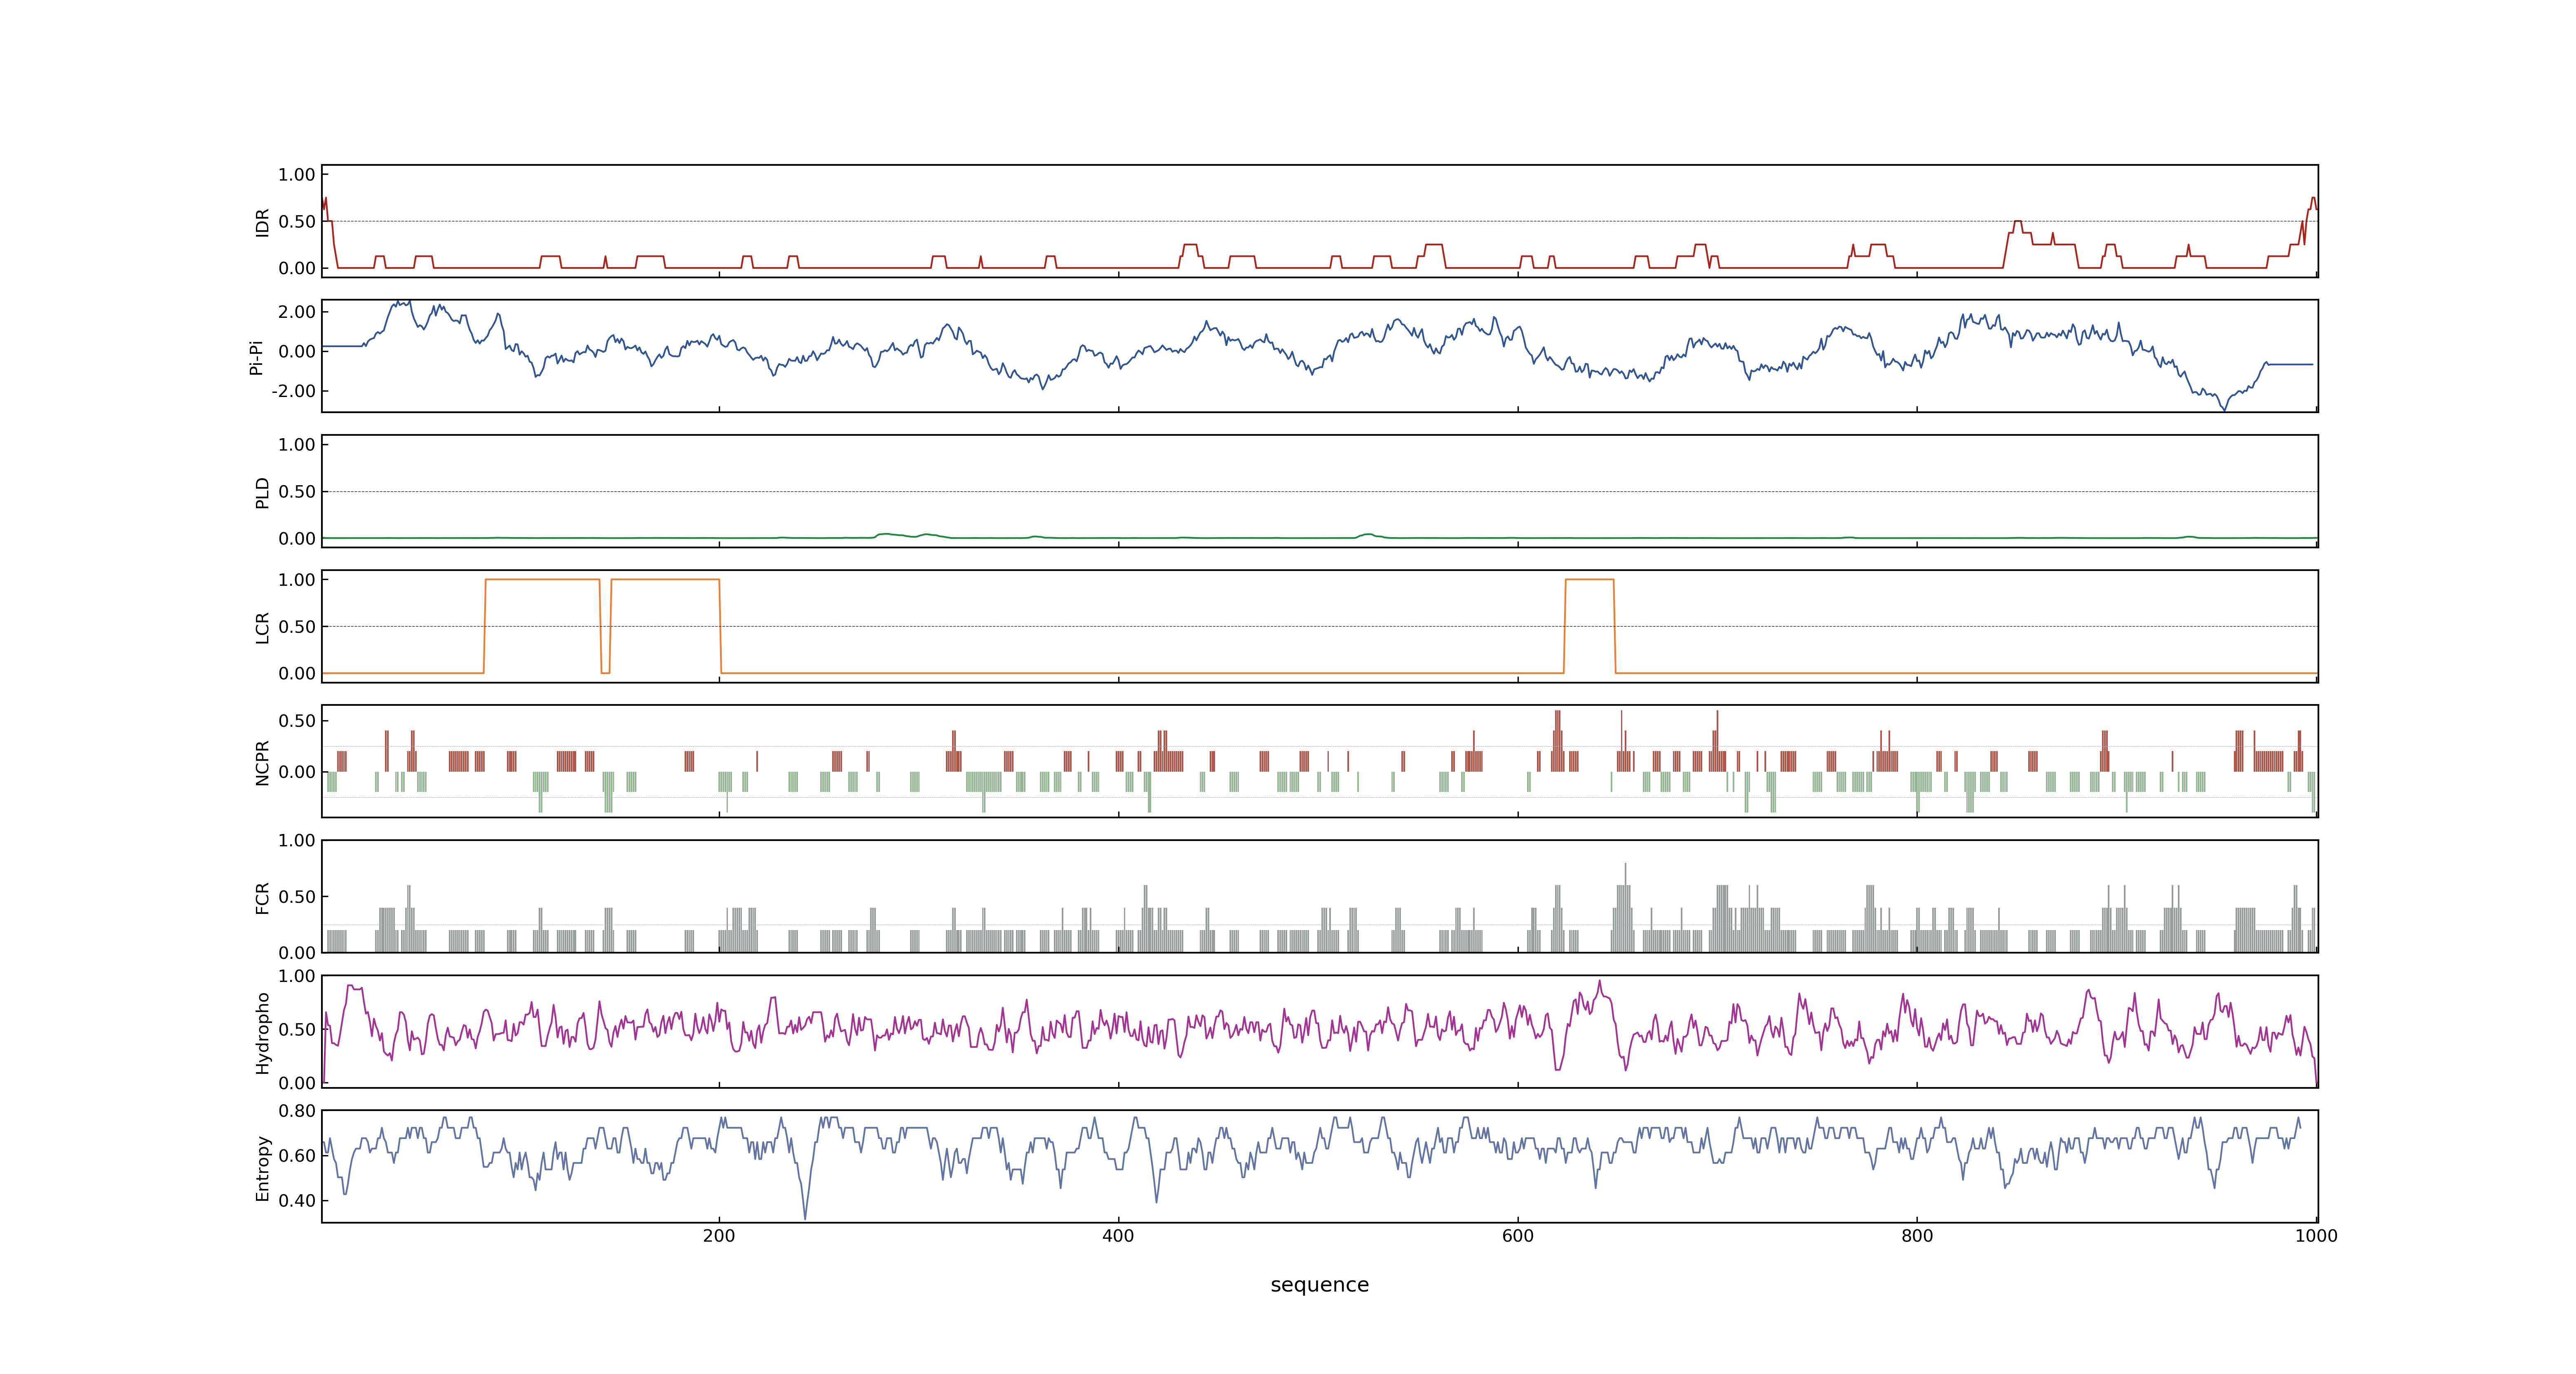Screen dimensions: 2576x1374
Task: Click the 800 x-axis tick label
Action: [x=1916, y=1236]
